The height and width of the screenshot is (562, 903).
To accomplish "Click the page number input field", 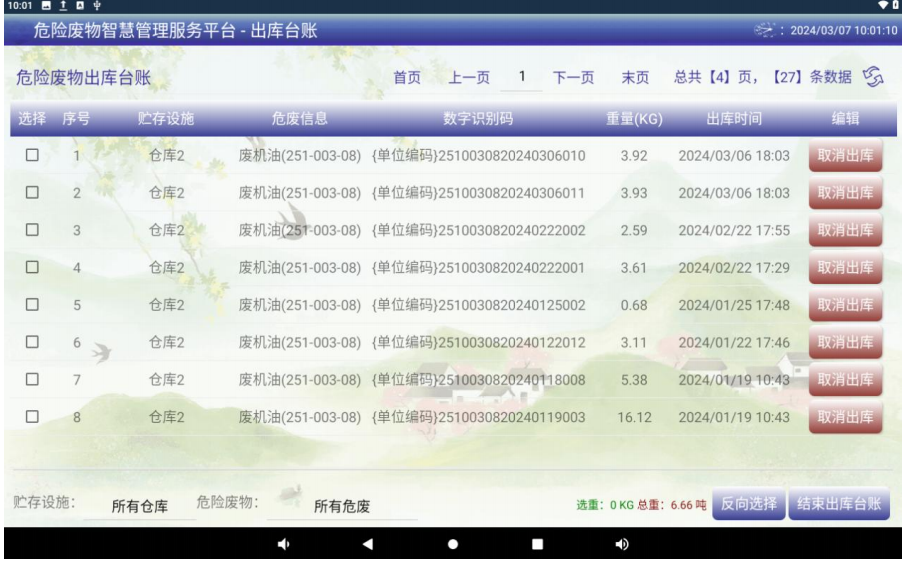I will pyautogui.click(x=521, y=77).
